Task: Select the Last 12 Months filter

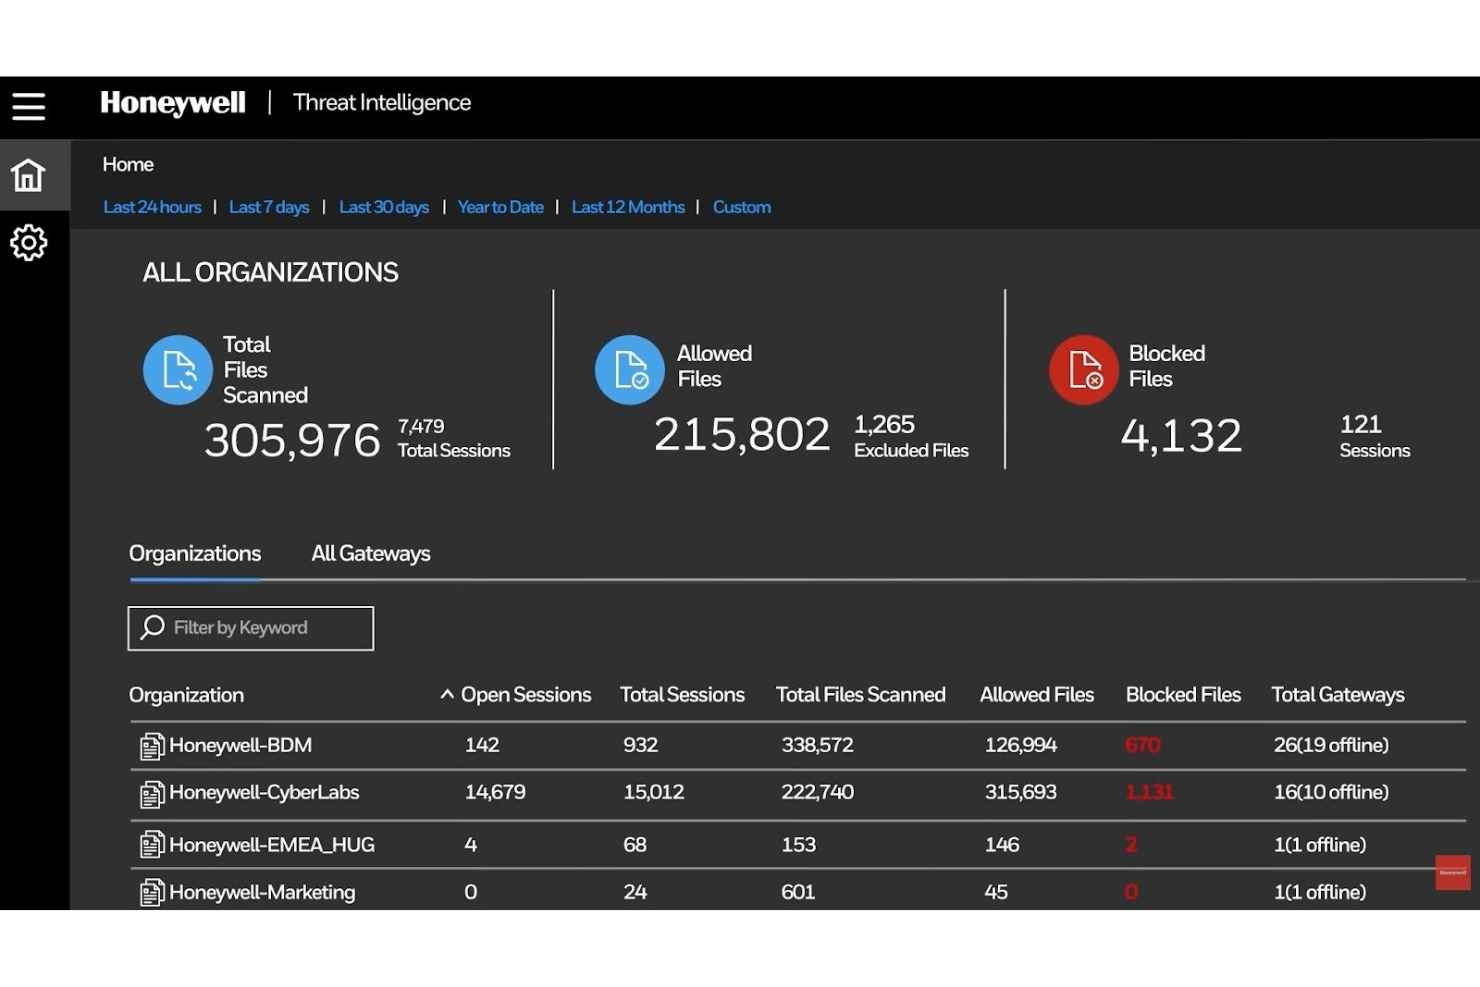Action: (x=627, y=207)
